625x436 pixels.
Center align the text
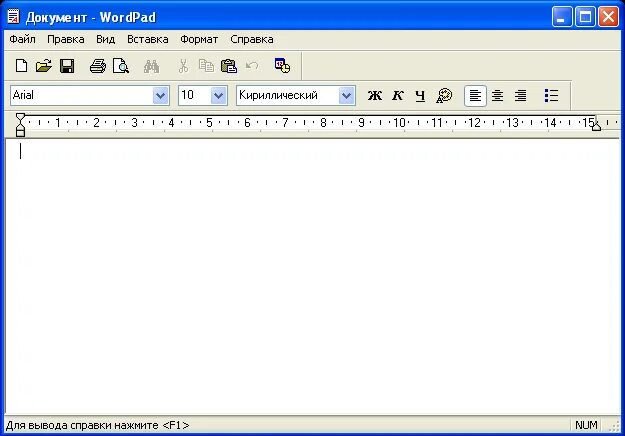tap(497, 96)
